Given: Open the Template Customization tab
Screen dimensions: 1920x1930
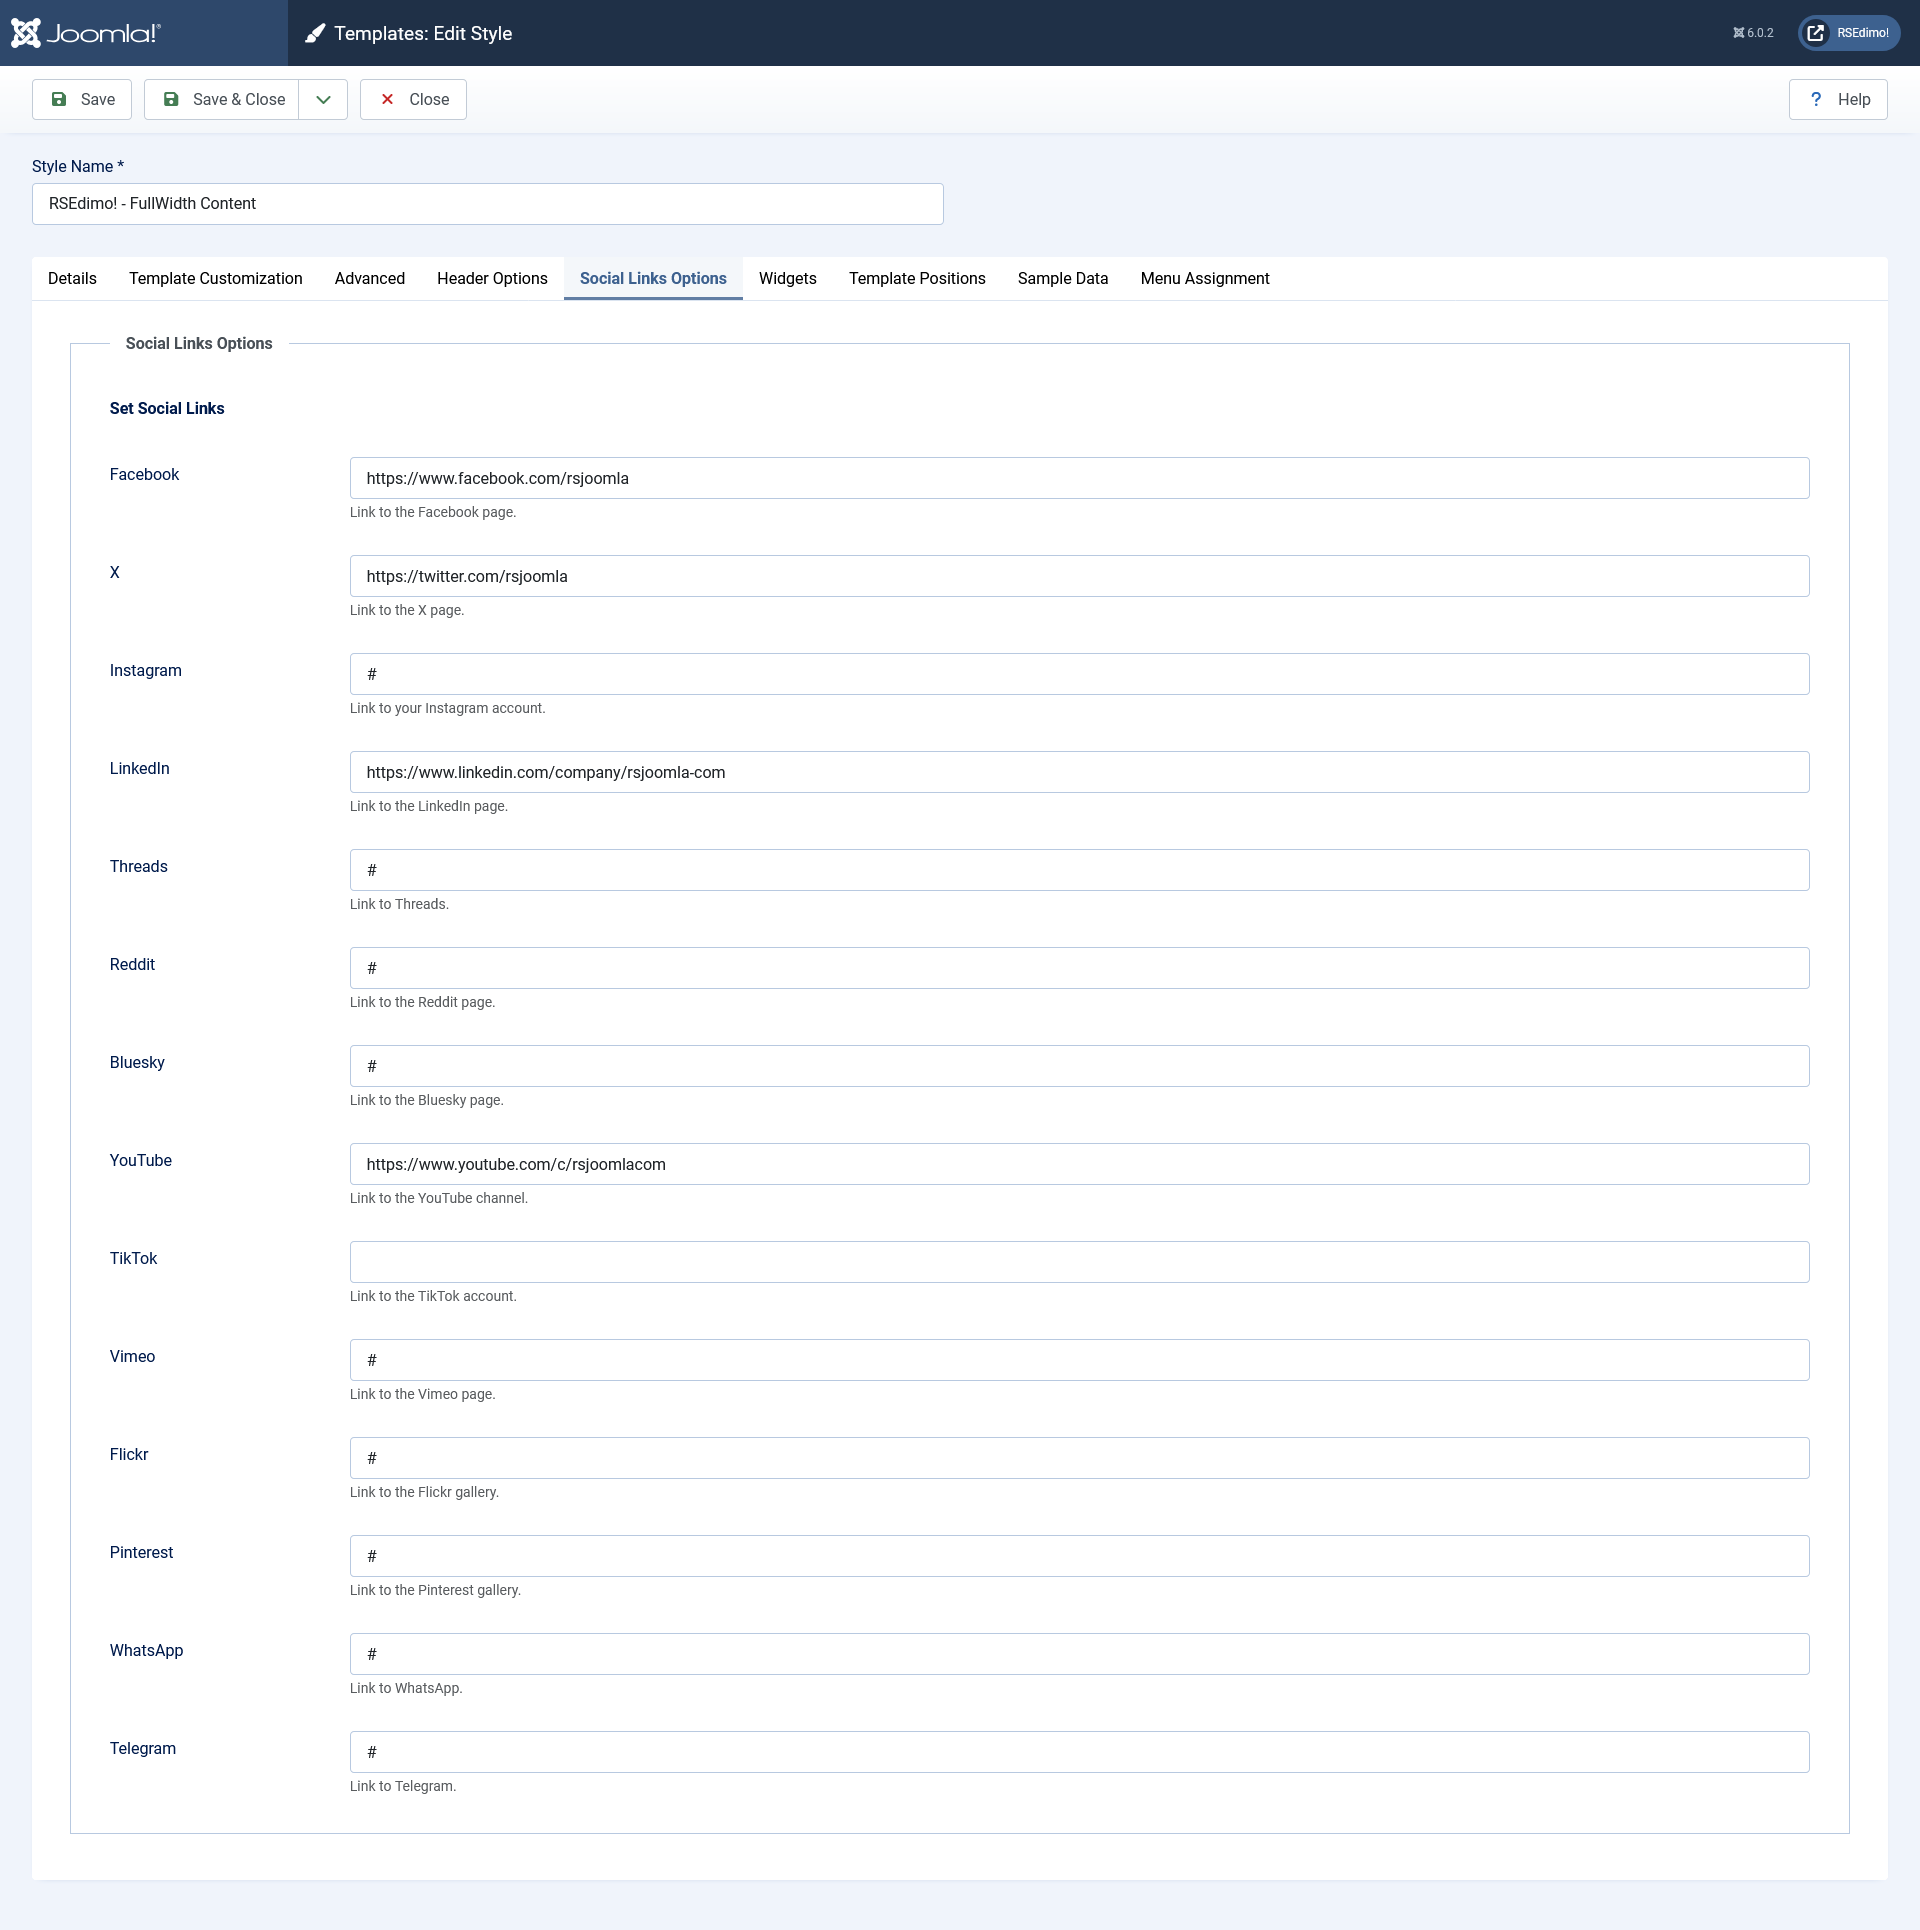Looking at the screenshot, I should (215, 278).
